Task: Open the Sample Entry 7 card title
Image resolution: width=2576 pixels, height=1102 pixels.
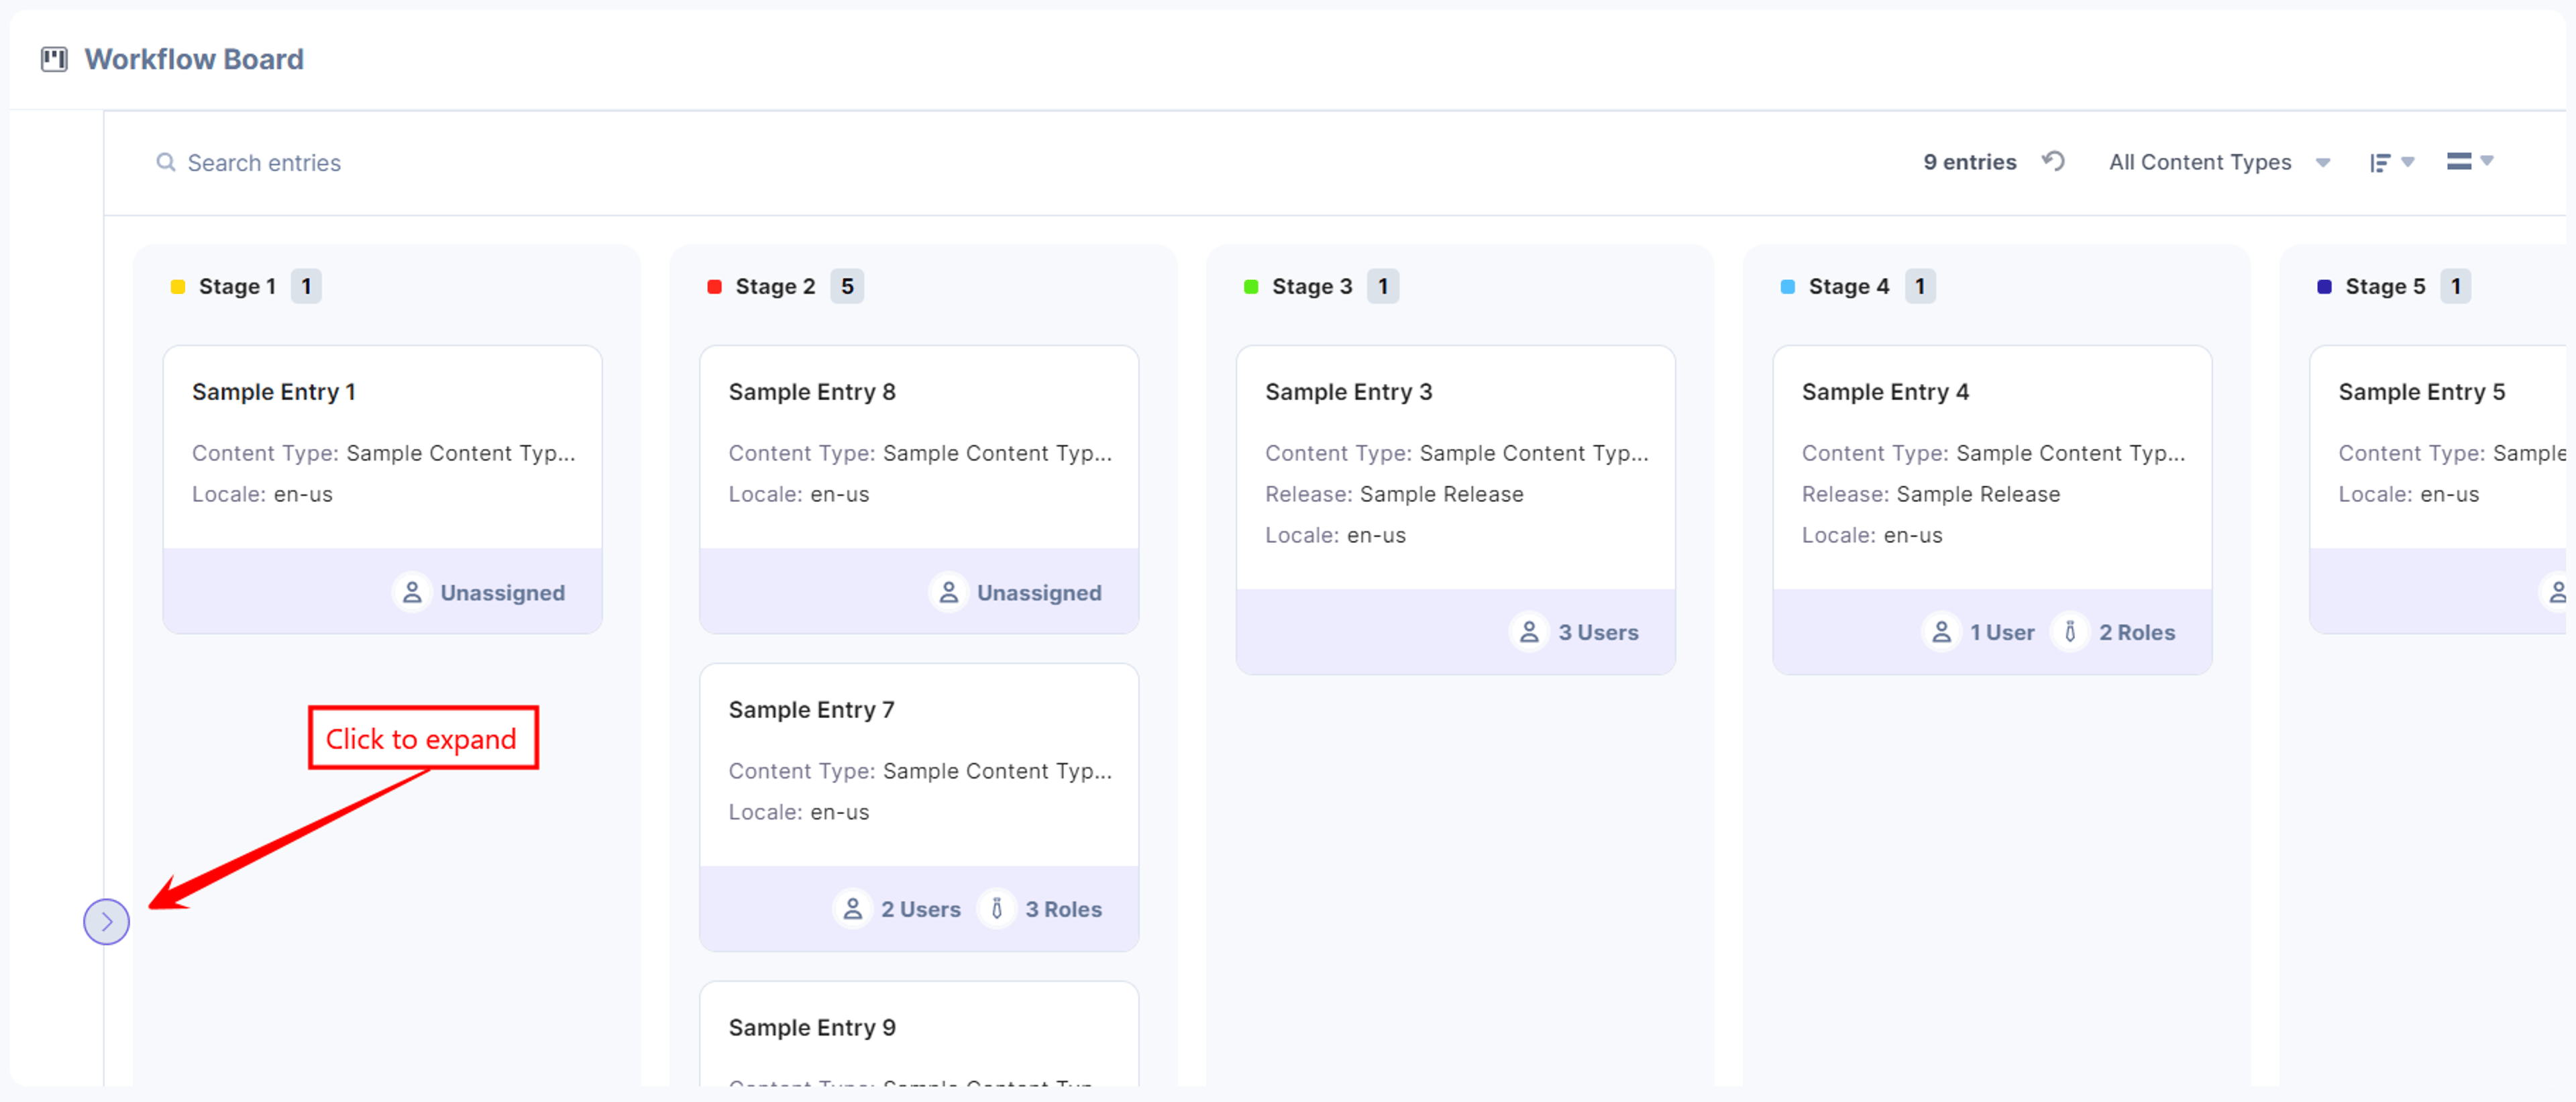Action: coord(811,710)
